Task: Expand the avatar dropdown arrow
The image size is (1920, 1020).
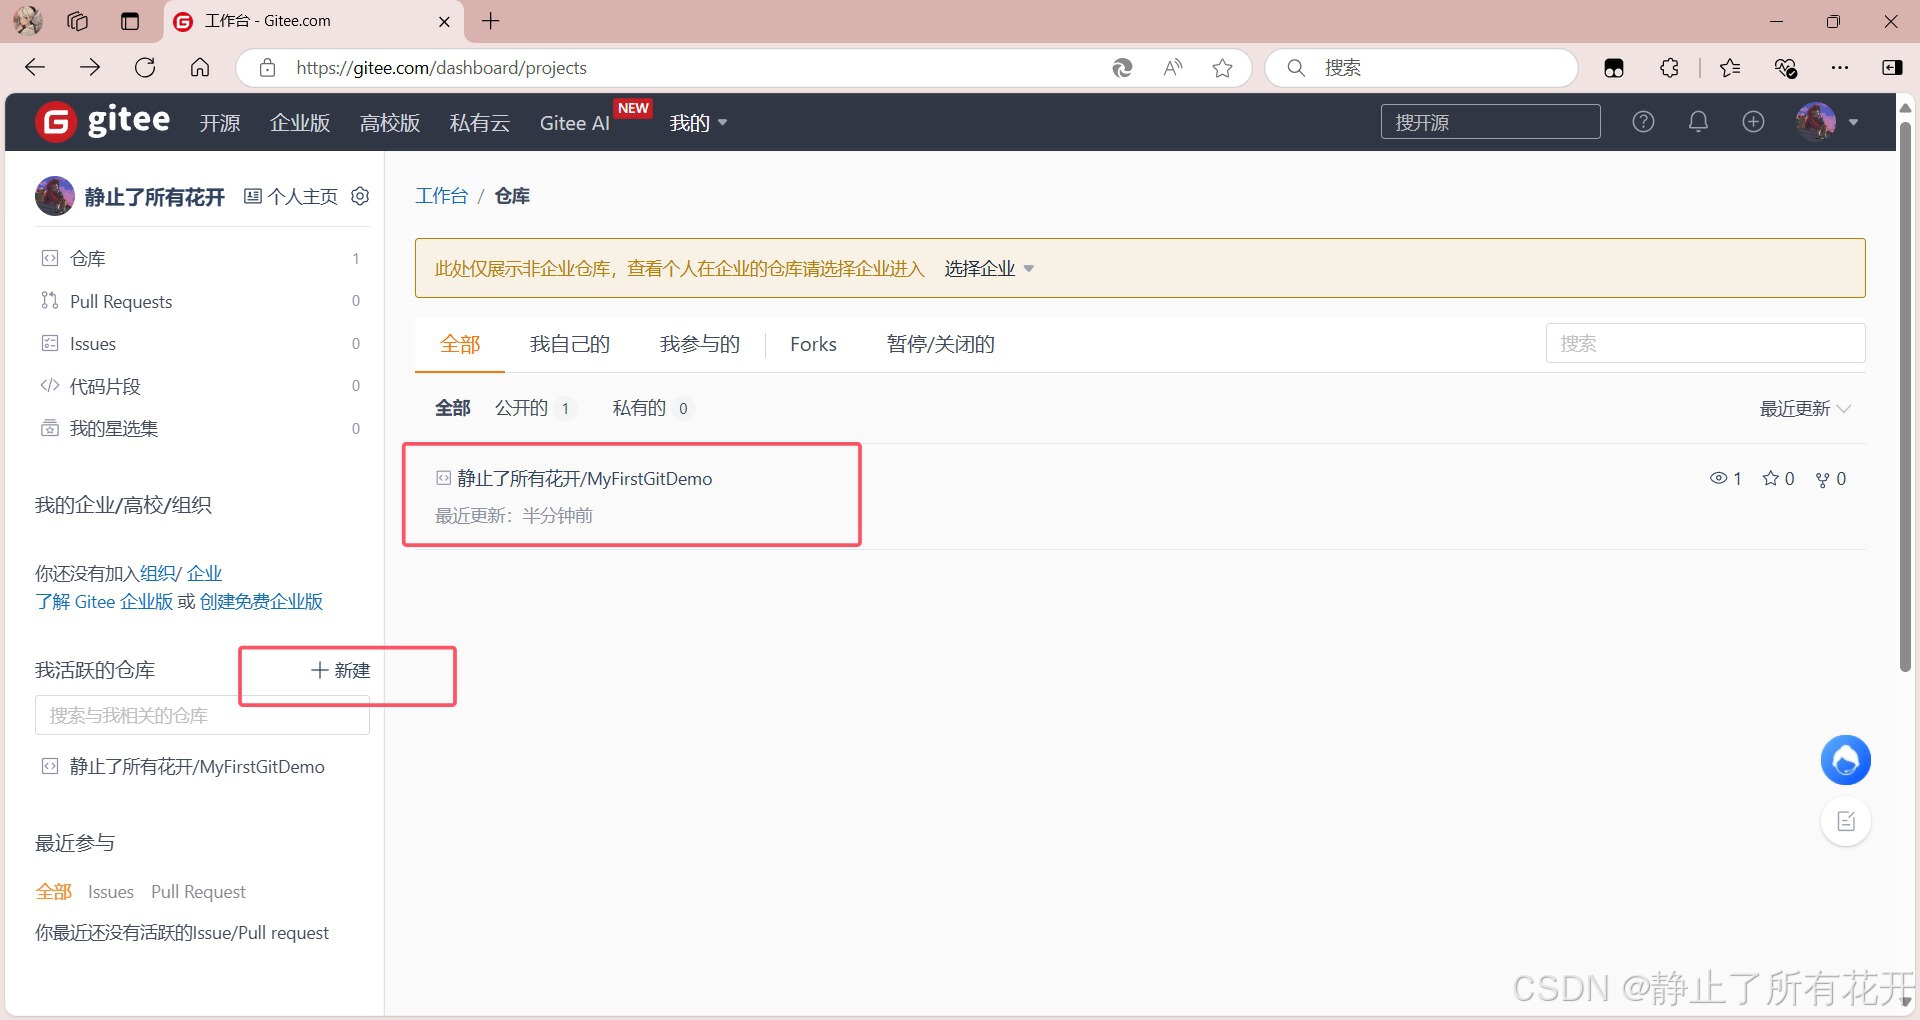Action: pos(1853,122)
